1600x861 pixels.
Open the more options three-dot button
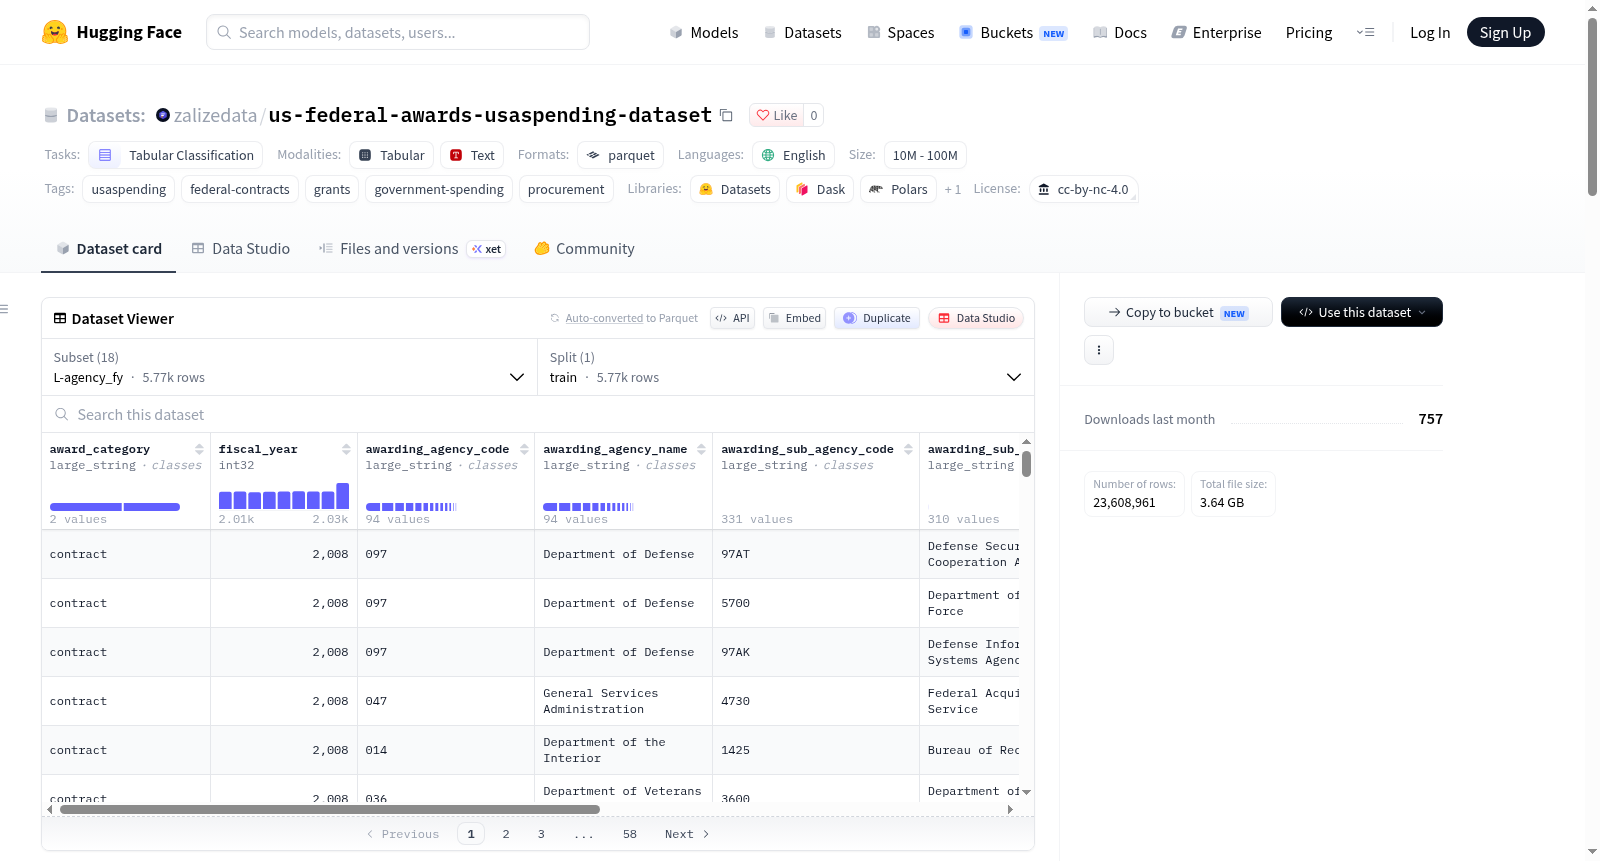(x=1099, y=350)
